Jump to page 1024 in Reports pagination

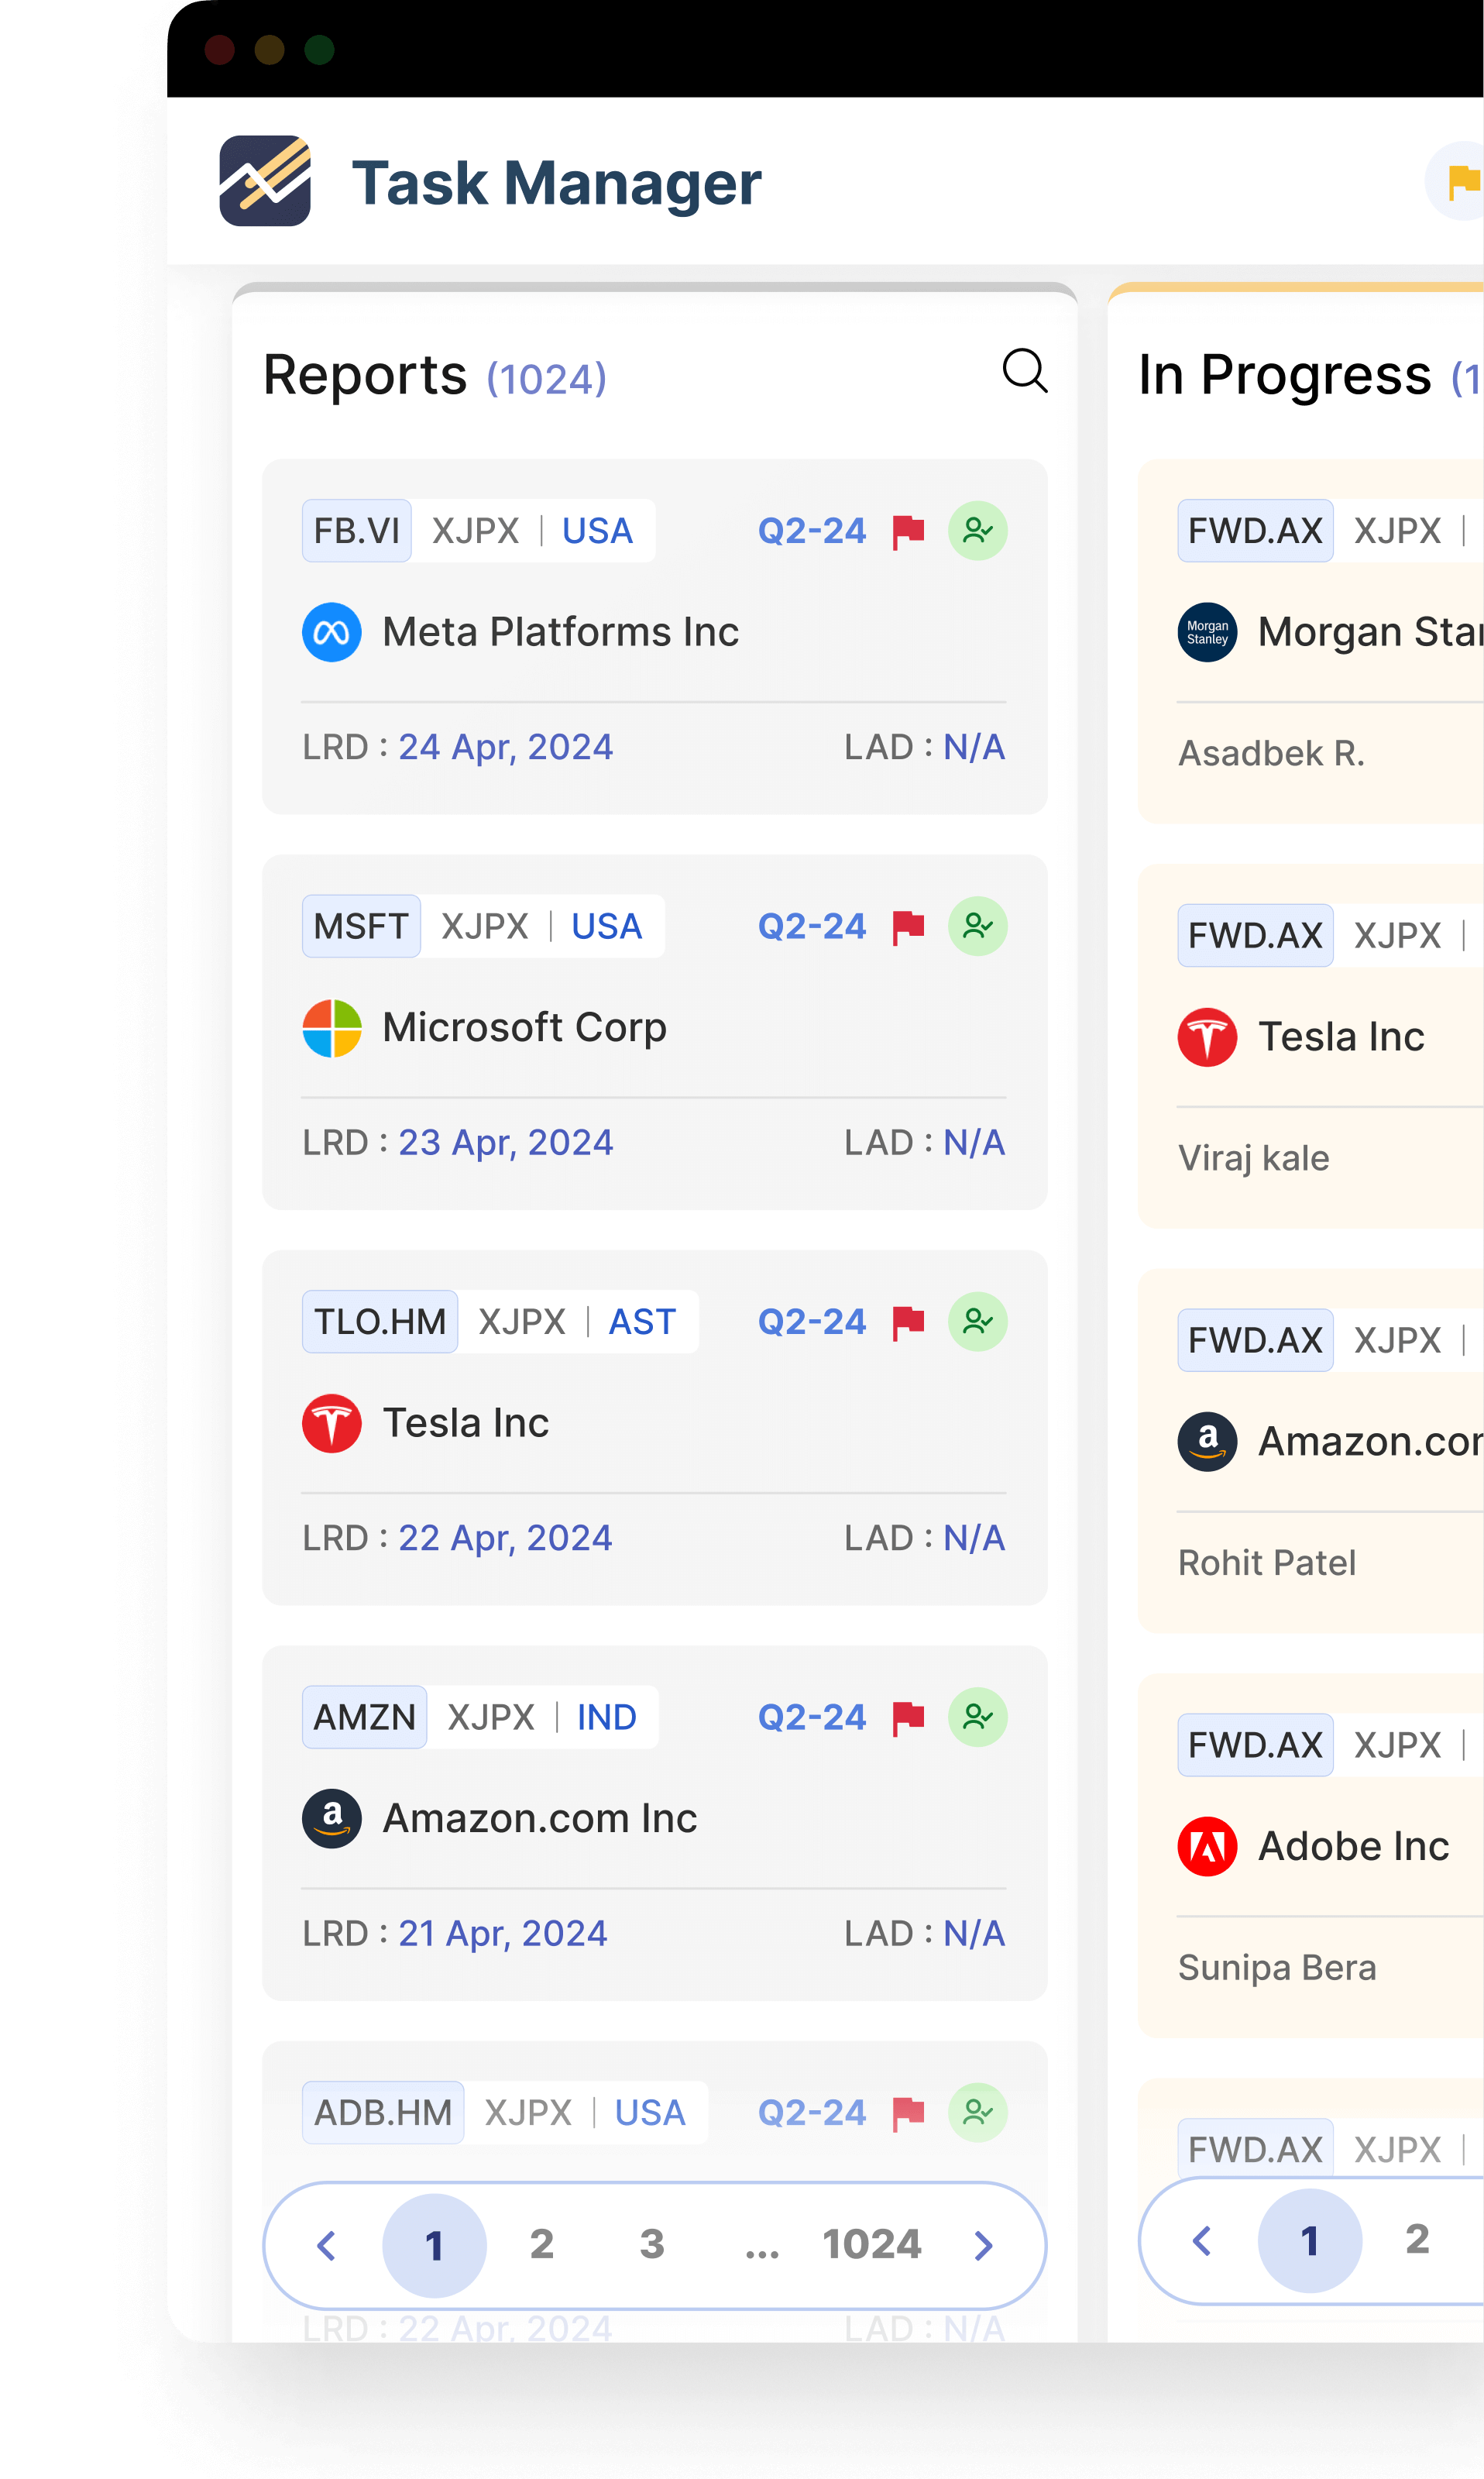[871, 2244]
